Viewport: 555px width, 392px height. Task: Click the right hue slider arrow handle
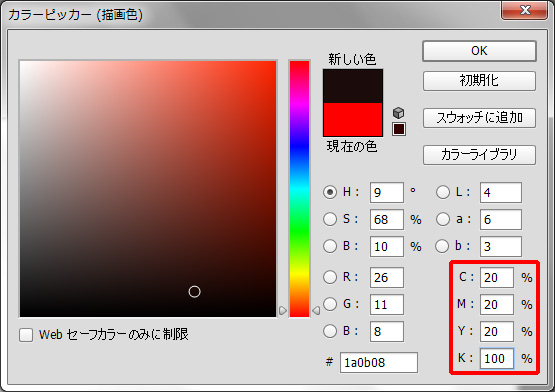coord(316,311)
